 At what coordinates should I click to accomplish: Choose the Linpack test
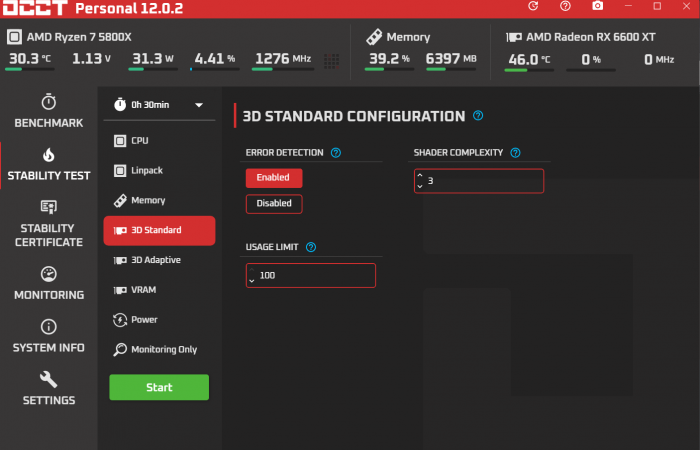pyautogui.click(x=159, y=171)
